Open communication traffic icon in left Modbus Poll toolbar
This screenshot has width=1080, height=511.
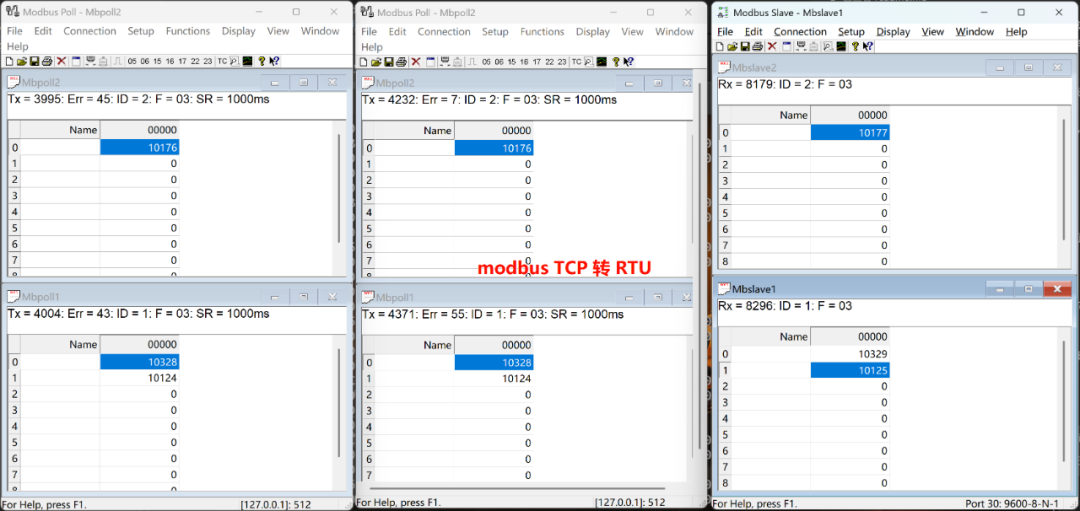[x=234, y=61]
